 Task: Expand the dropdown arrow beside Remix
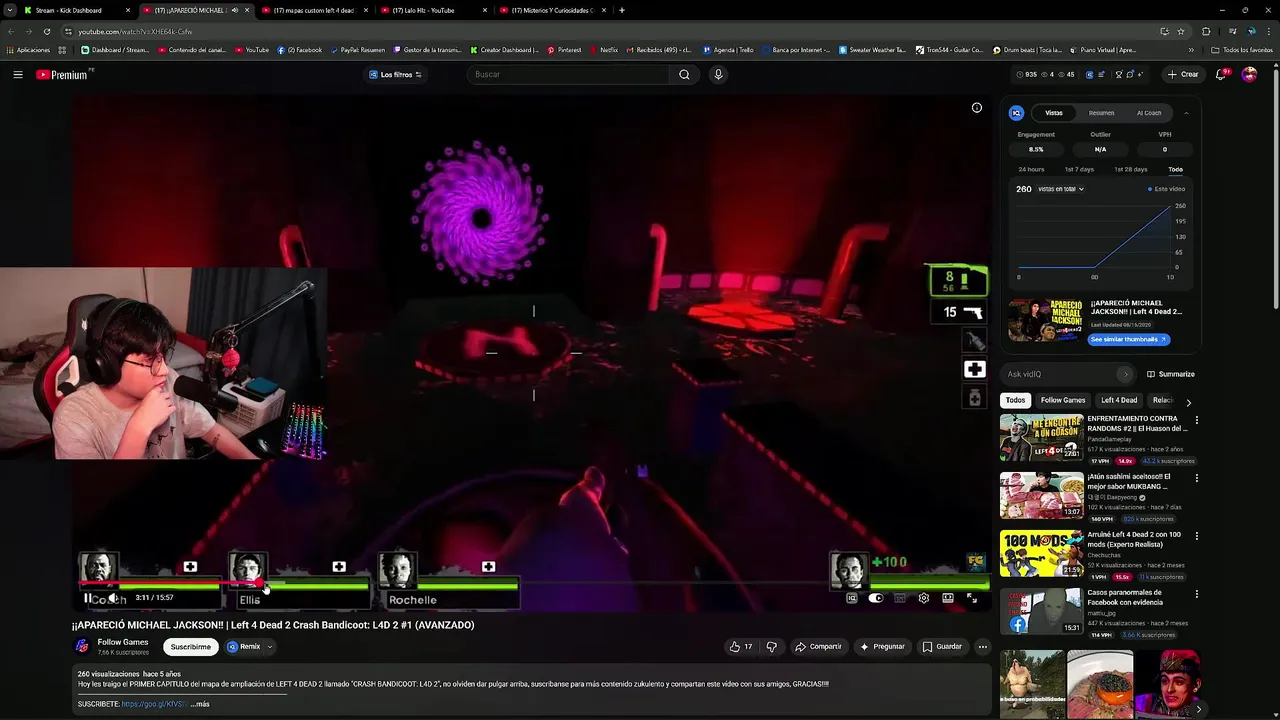[x=270, y=647]
